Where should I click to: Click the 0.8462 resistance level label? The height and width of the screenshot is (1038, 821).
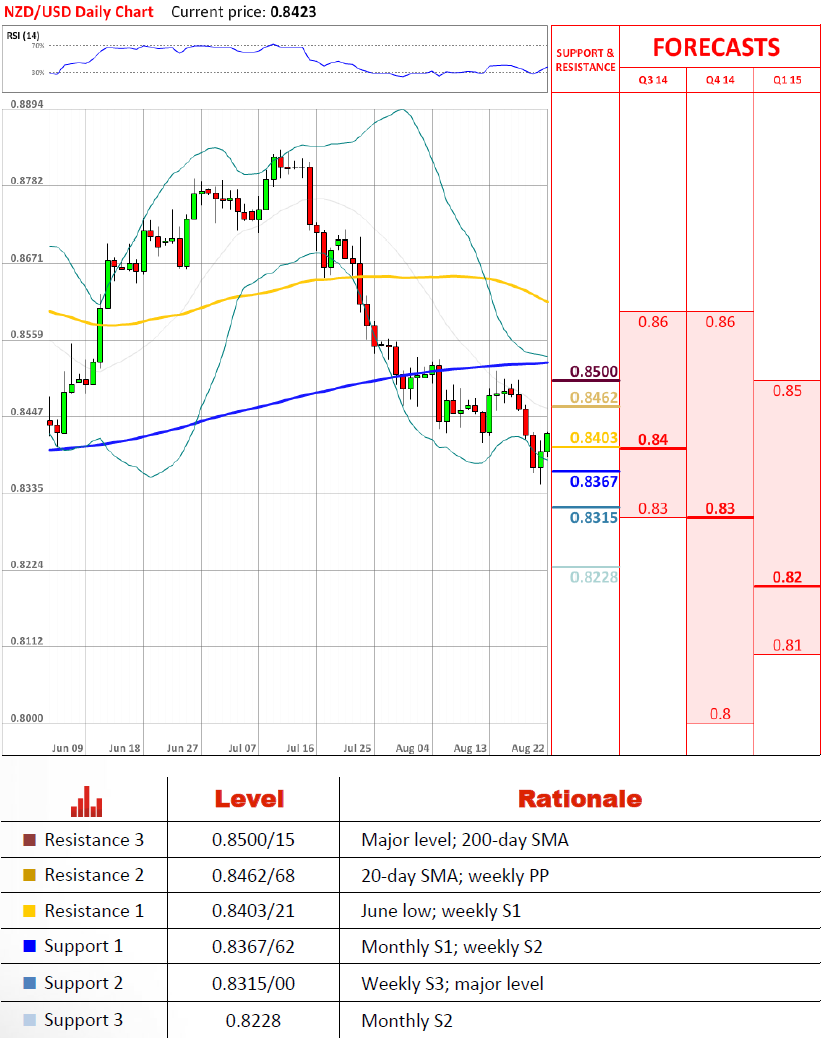pyautogui.click(x=594, y=397)
